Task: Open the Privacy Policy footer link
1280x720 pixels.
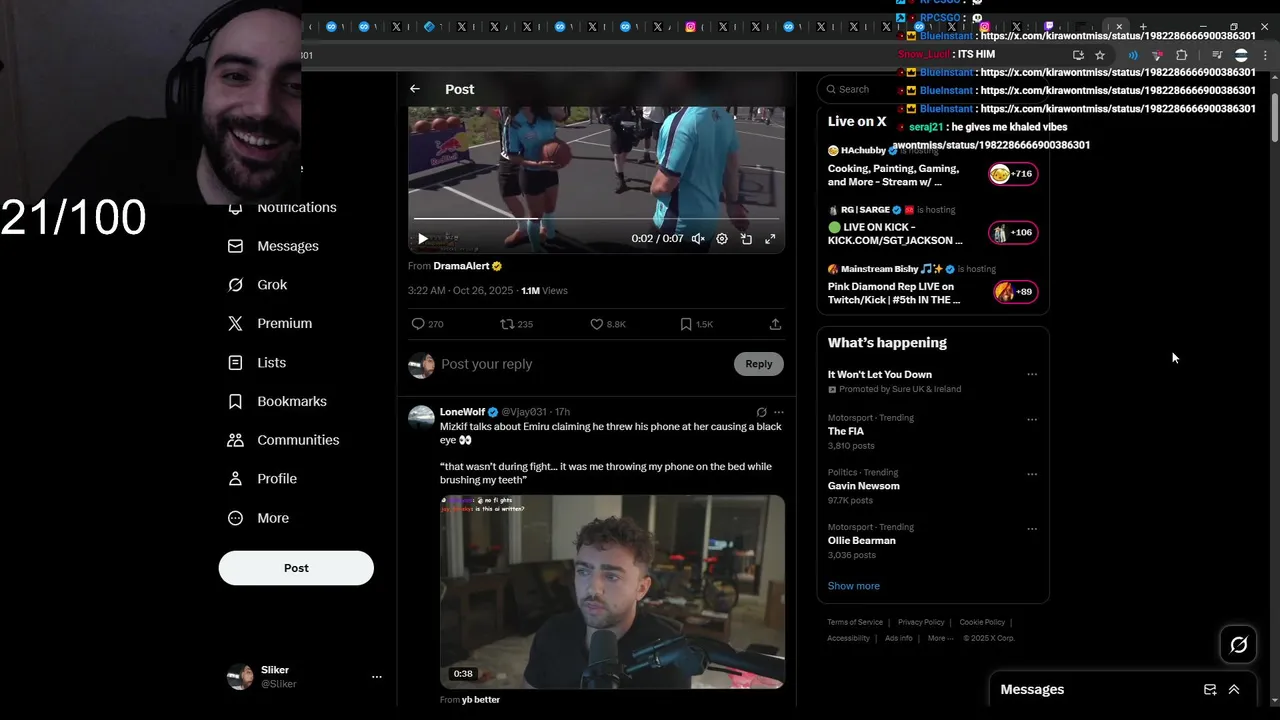Action: (921, 622)
